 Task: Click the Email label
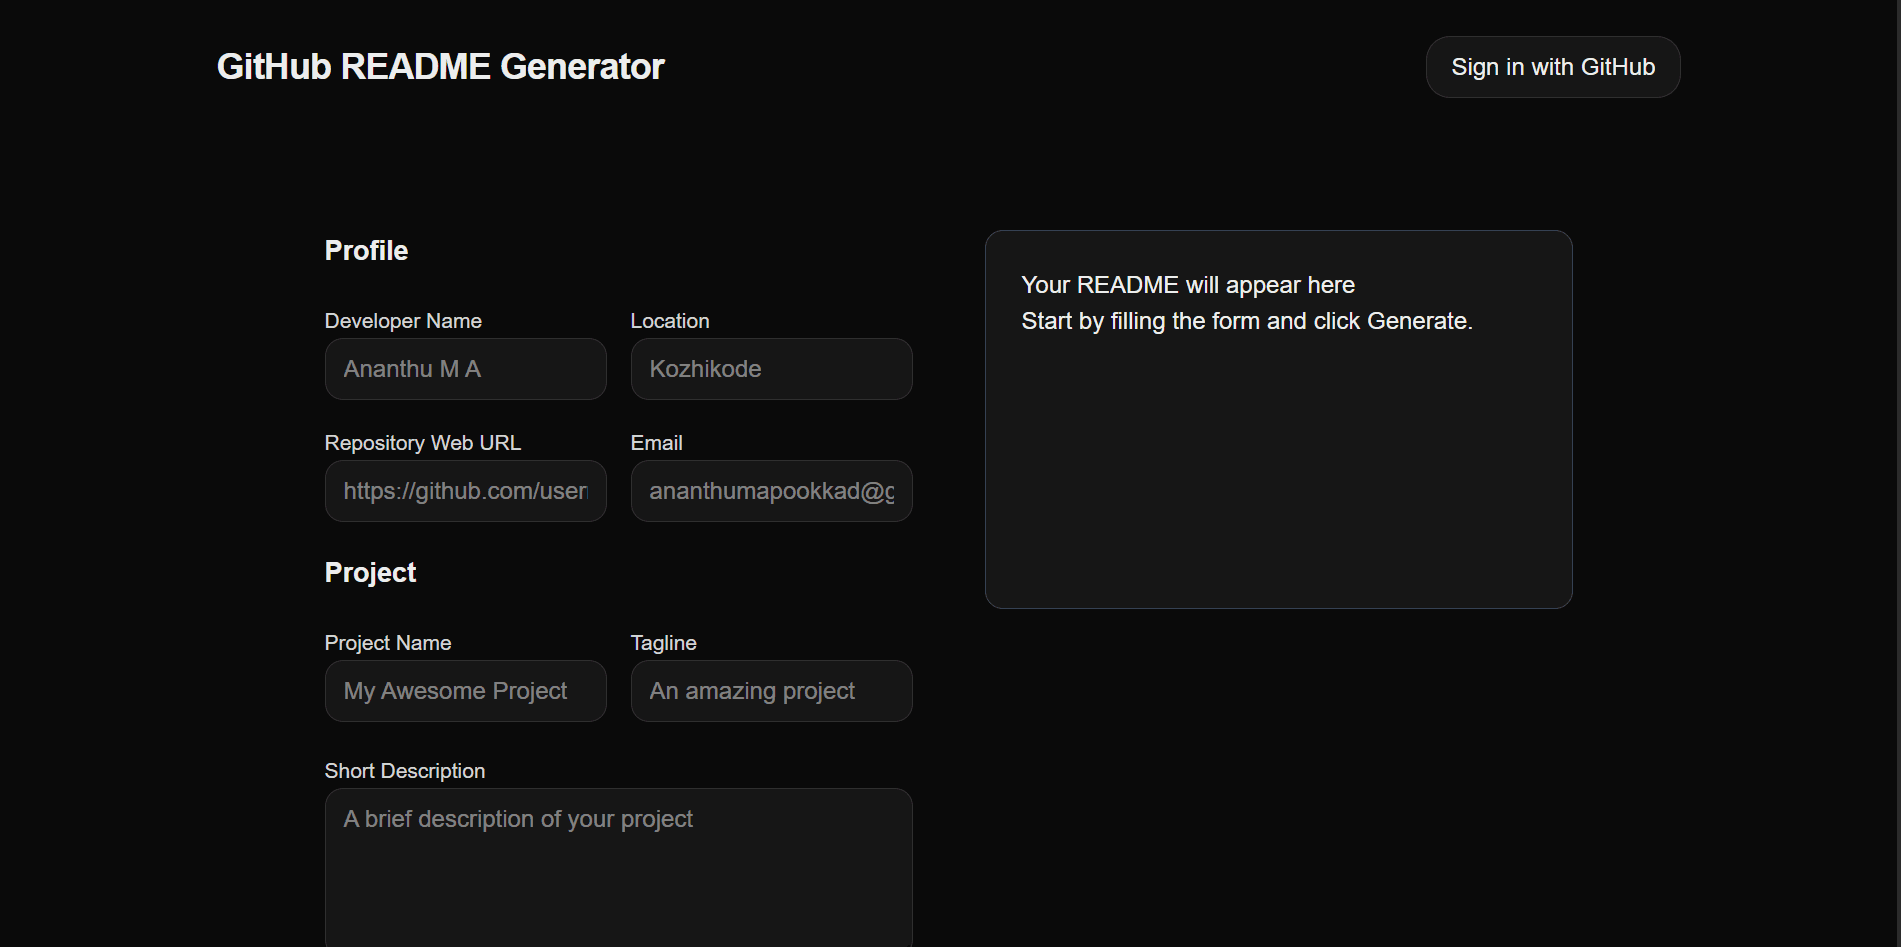tap(656, 443)
